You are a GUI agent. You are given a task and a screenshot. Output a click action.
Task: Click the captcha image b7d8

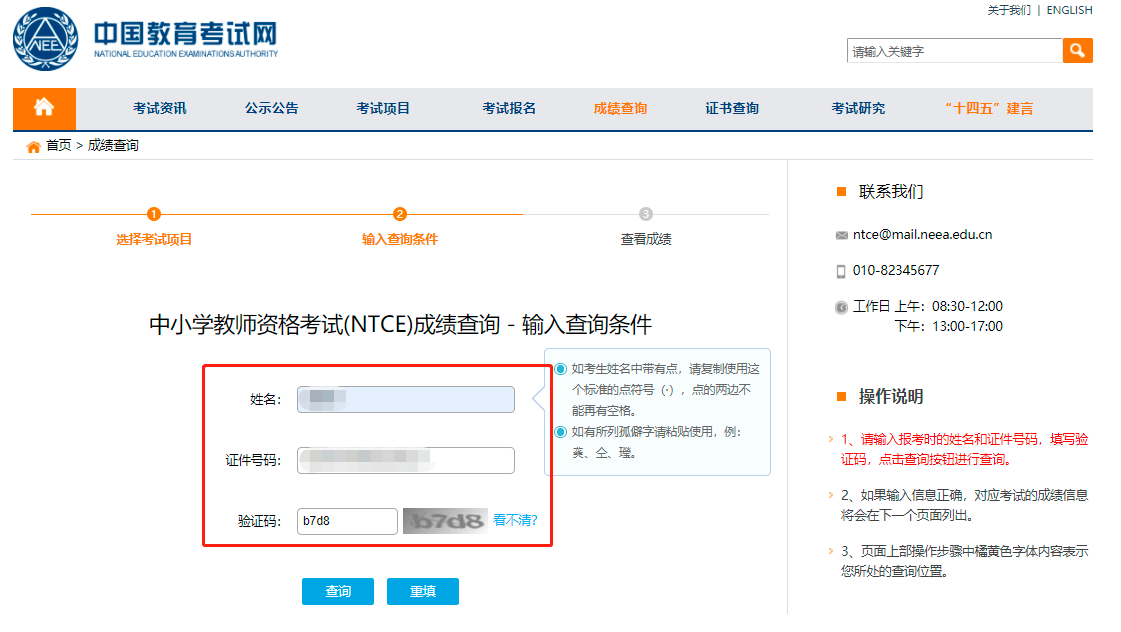click(x=444, y=521)
